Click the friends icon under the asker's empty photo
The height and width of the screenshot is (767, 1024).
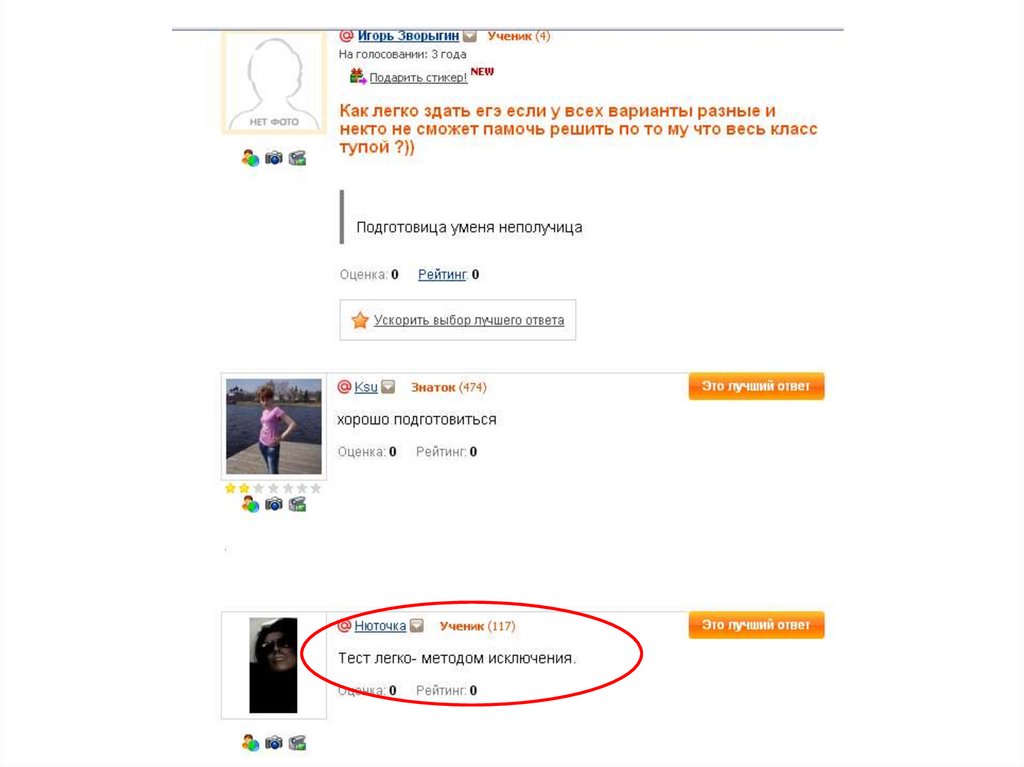(x=250, y=157)
